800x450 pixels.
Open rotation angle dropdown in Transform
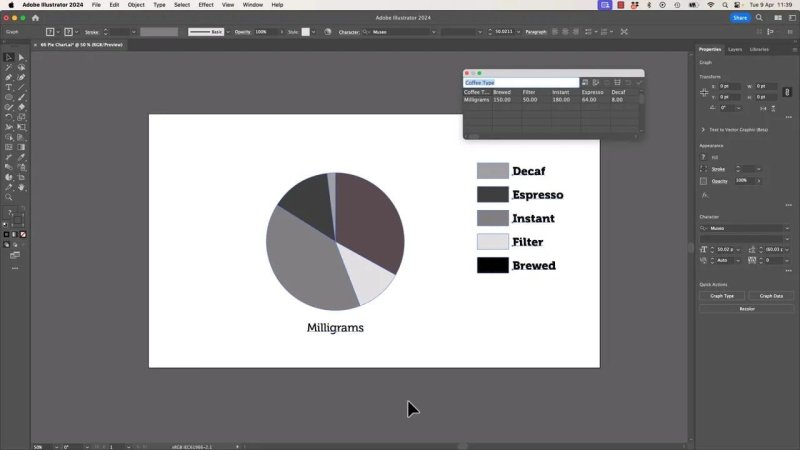(738, 108)
